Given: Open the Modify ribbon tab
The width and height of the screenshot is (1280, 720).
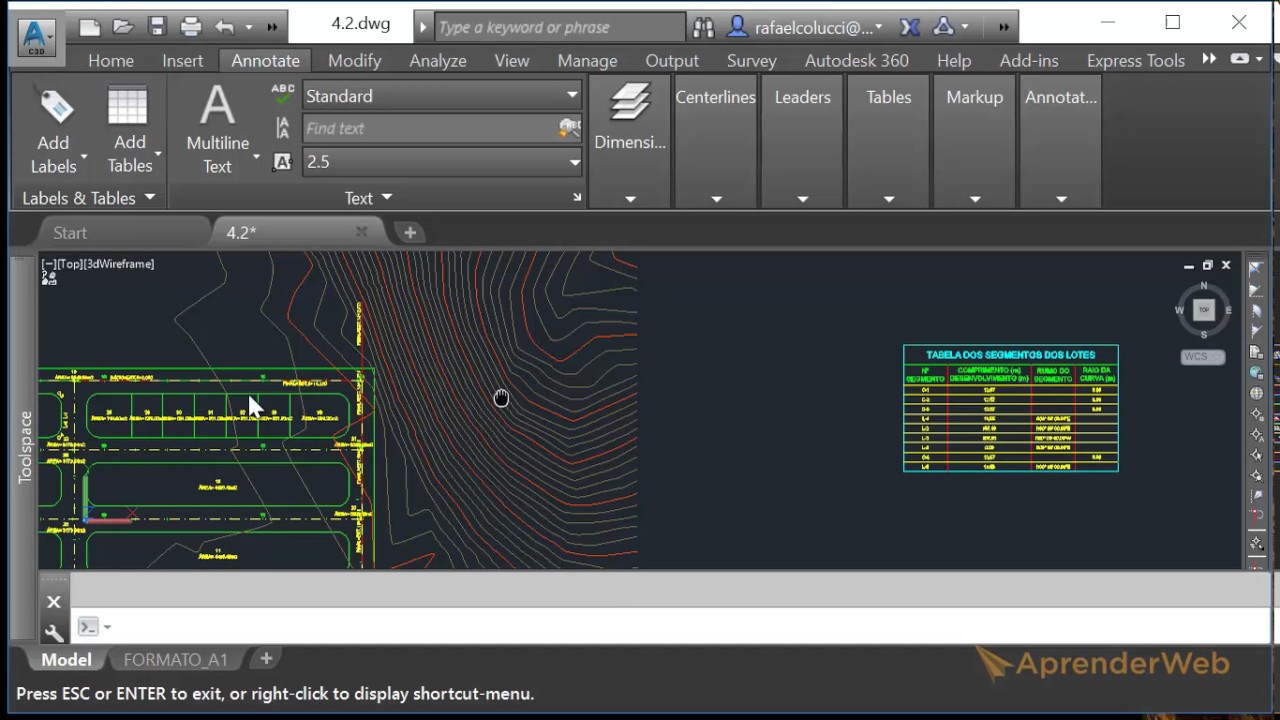Looking at the screenshot, I should click(355, 61).
